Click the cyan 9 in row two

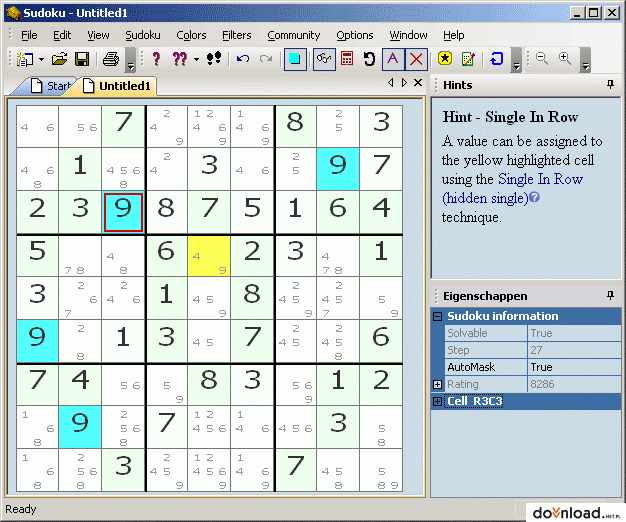click(x=338, y=169)
